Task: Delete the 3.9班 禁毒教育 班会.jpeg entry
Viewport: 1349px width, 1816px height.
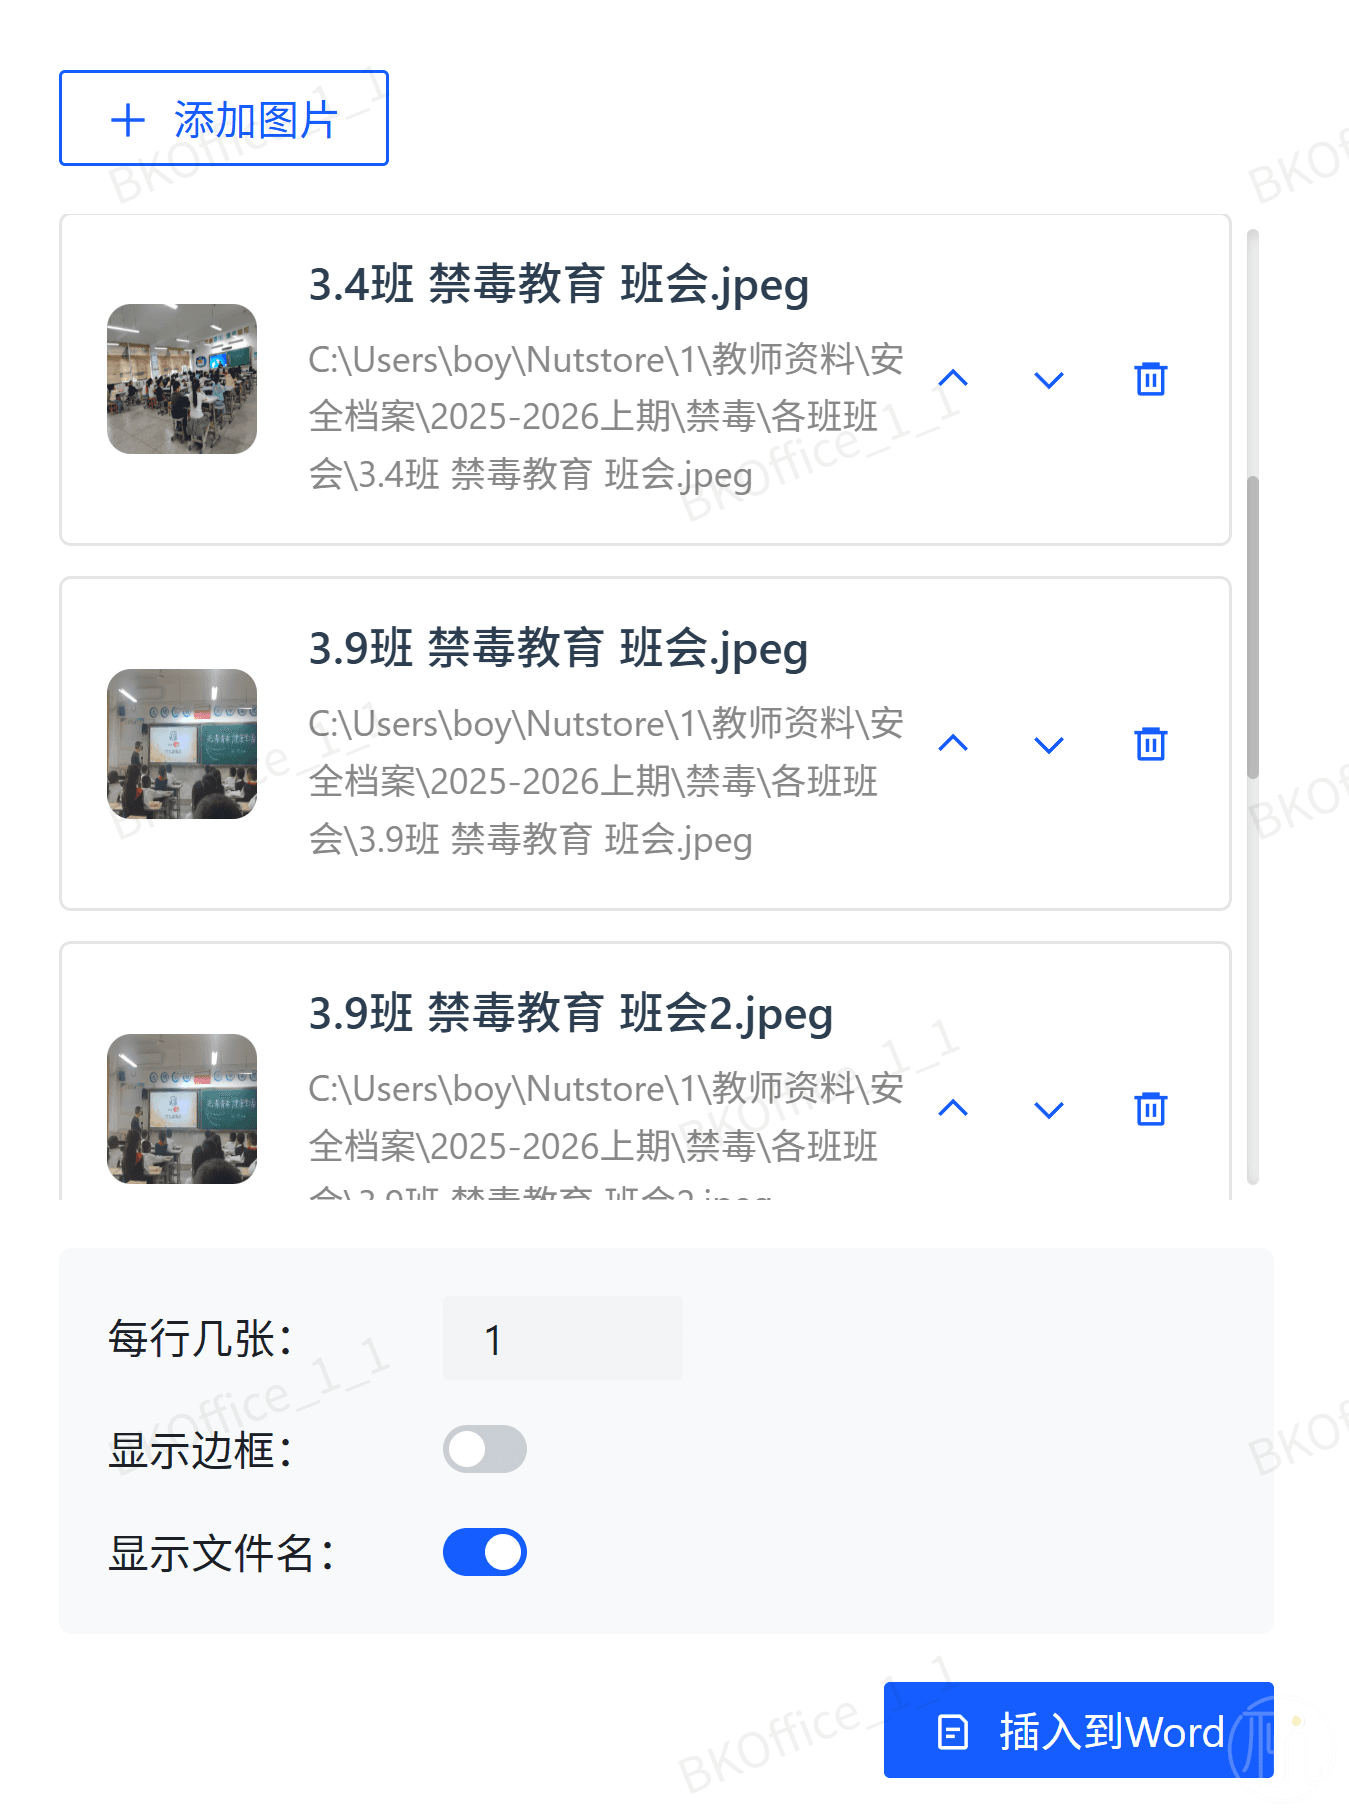Action: point(1150,744)
